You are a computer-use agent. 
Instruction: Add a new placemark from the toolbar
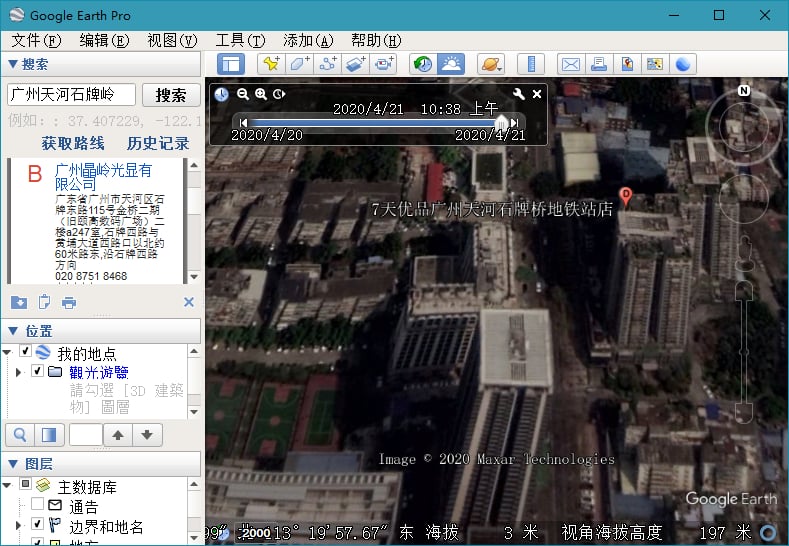270,64
